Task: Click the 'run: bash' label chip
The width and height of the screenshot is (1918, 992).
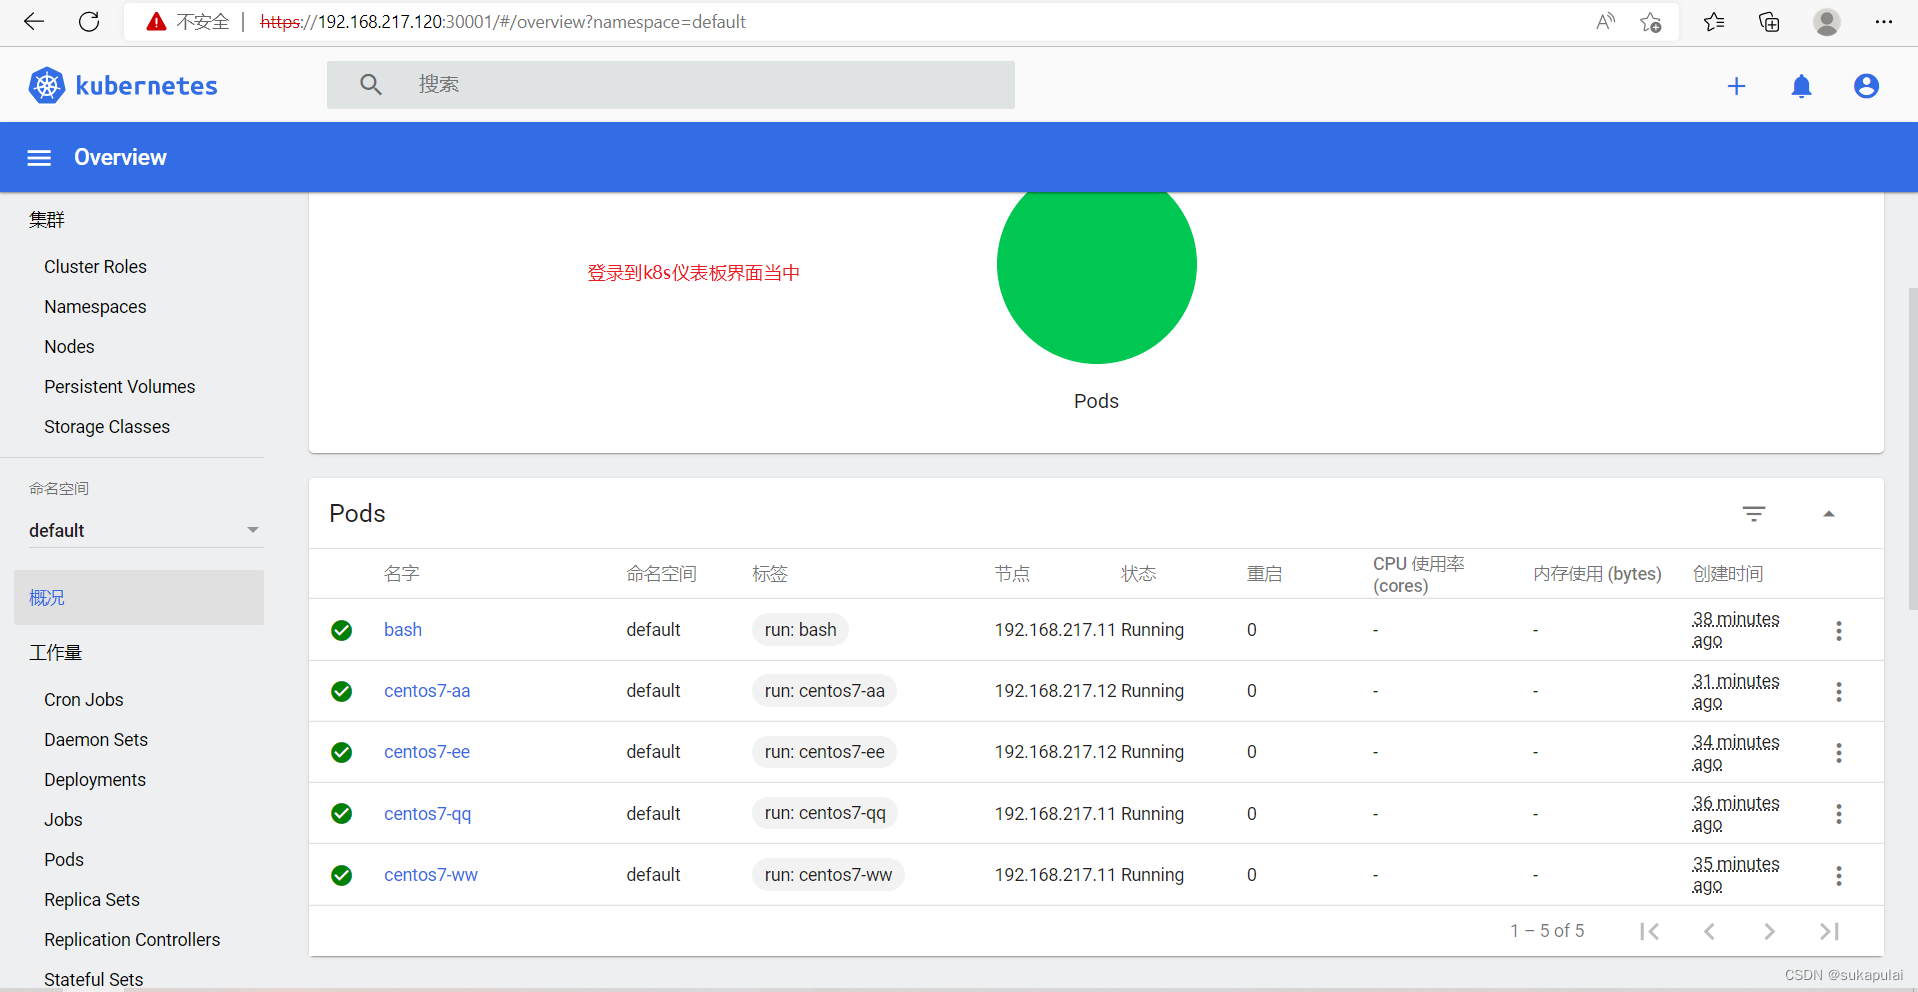Action: 801,630
